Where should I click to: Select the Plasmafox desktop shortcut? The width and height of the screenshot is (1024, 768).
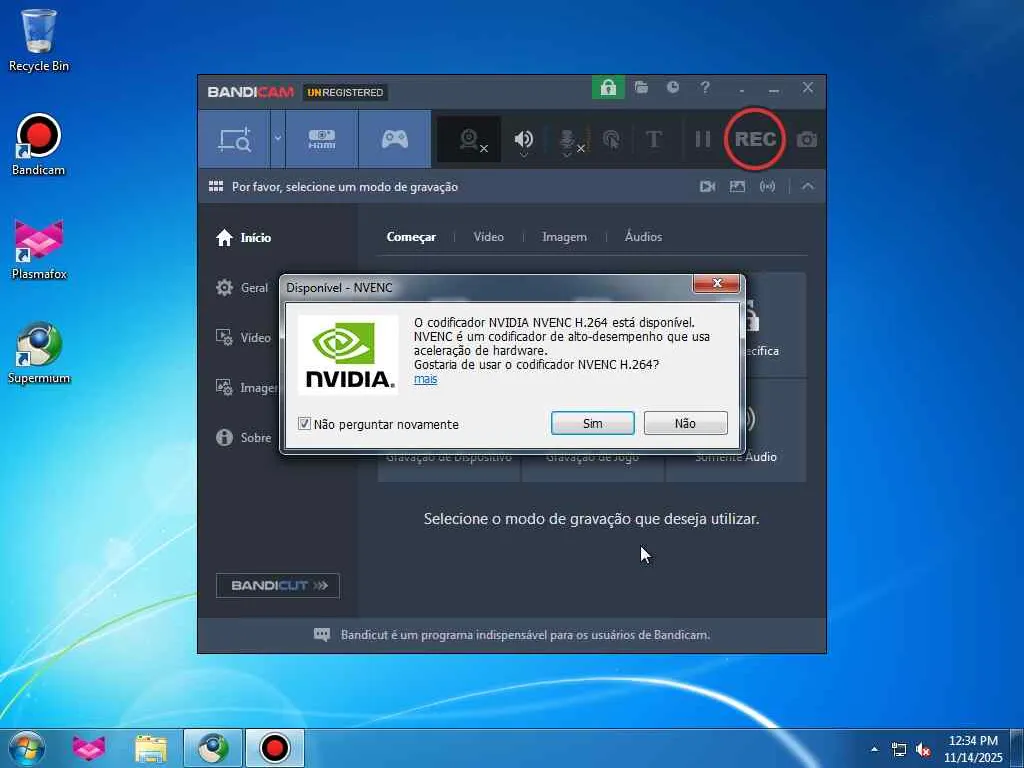[39, 249]
